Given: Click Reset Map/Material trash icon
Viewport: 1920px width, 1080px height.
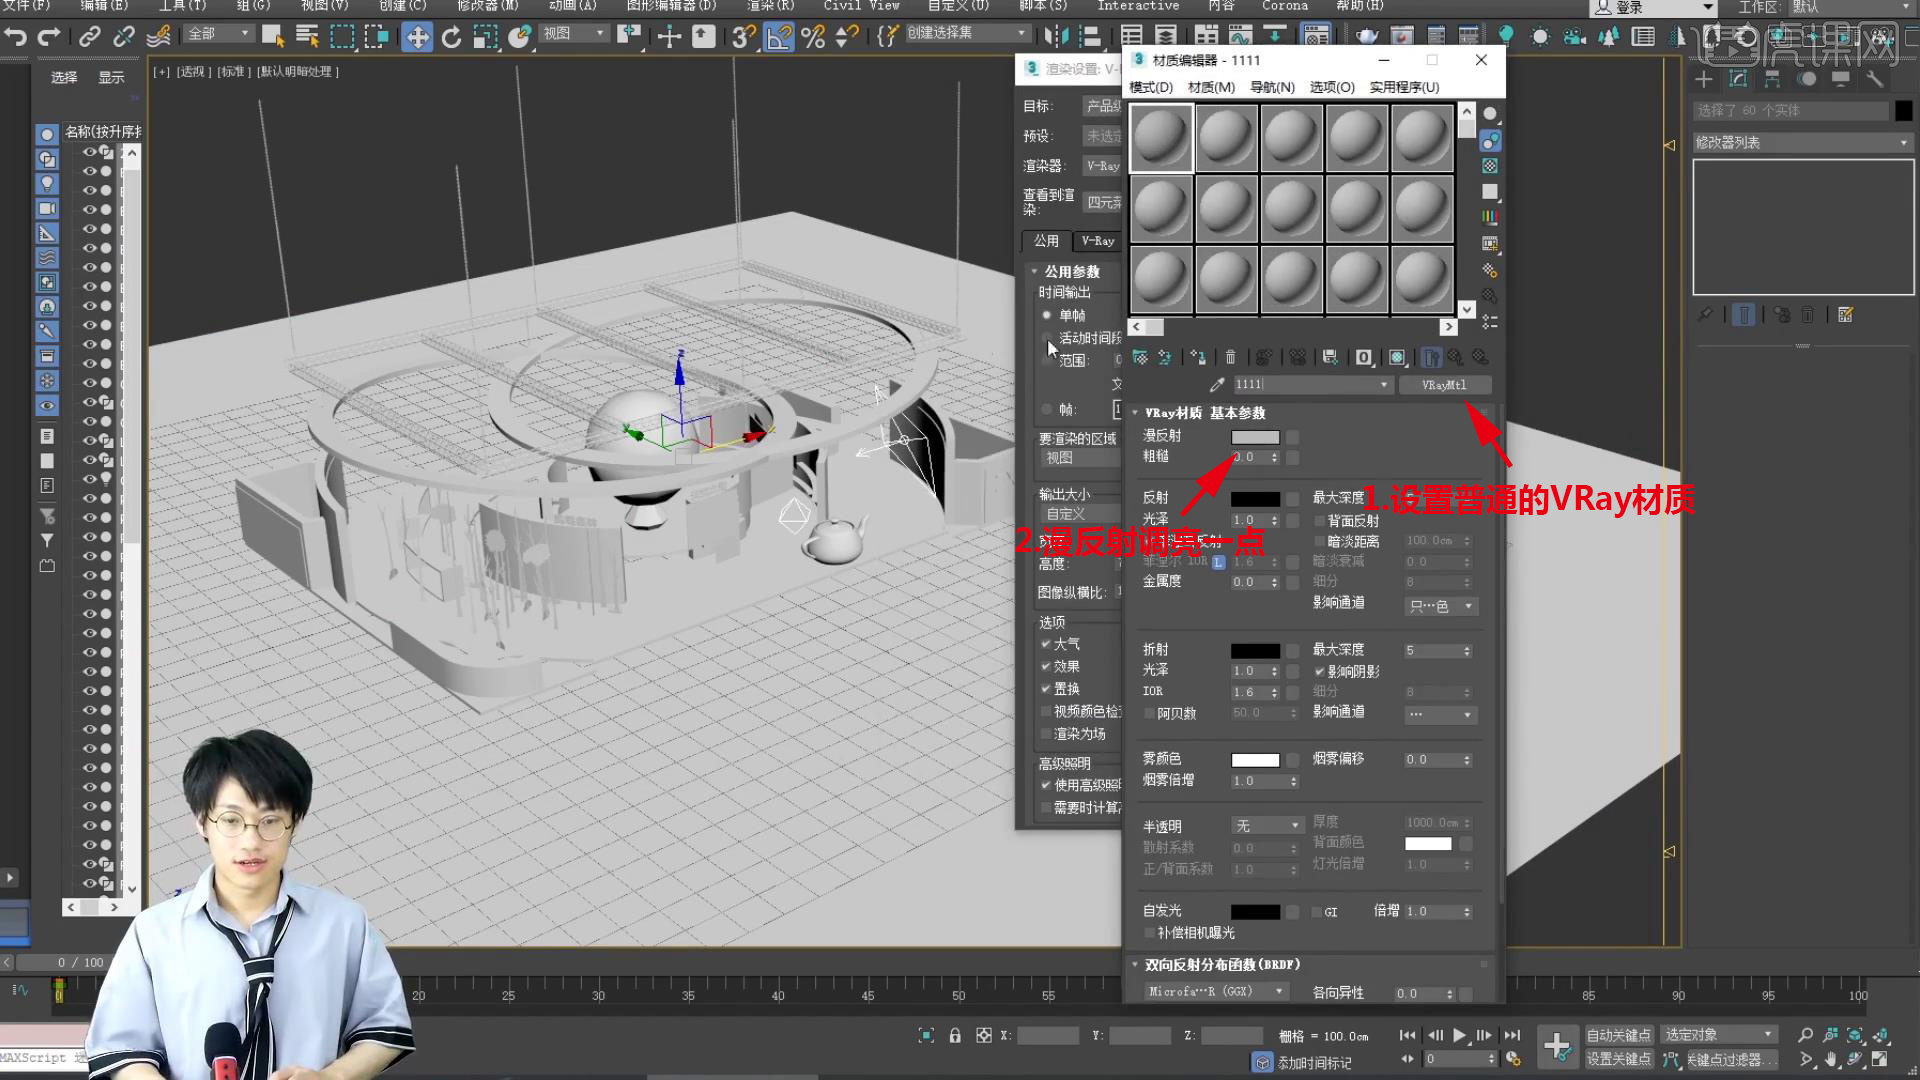Looking at the screenshot, I should coord(1230,357).
